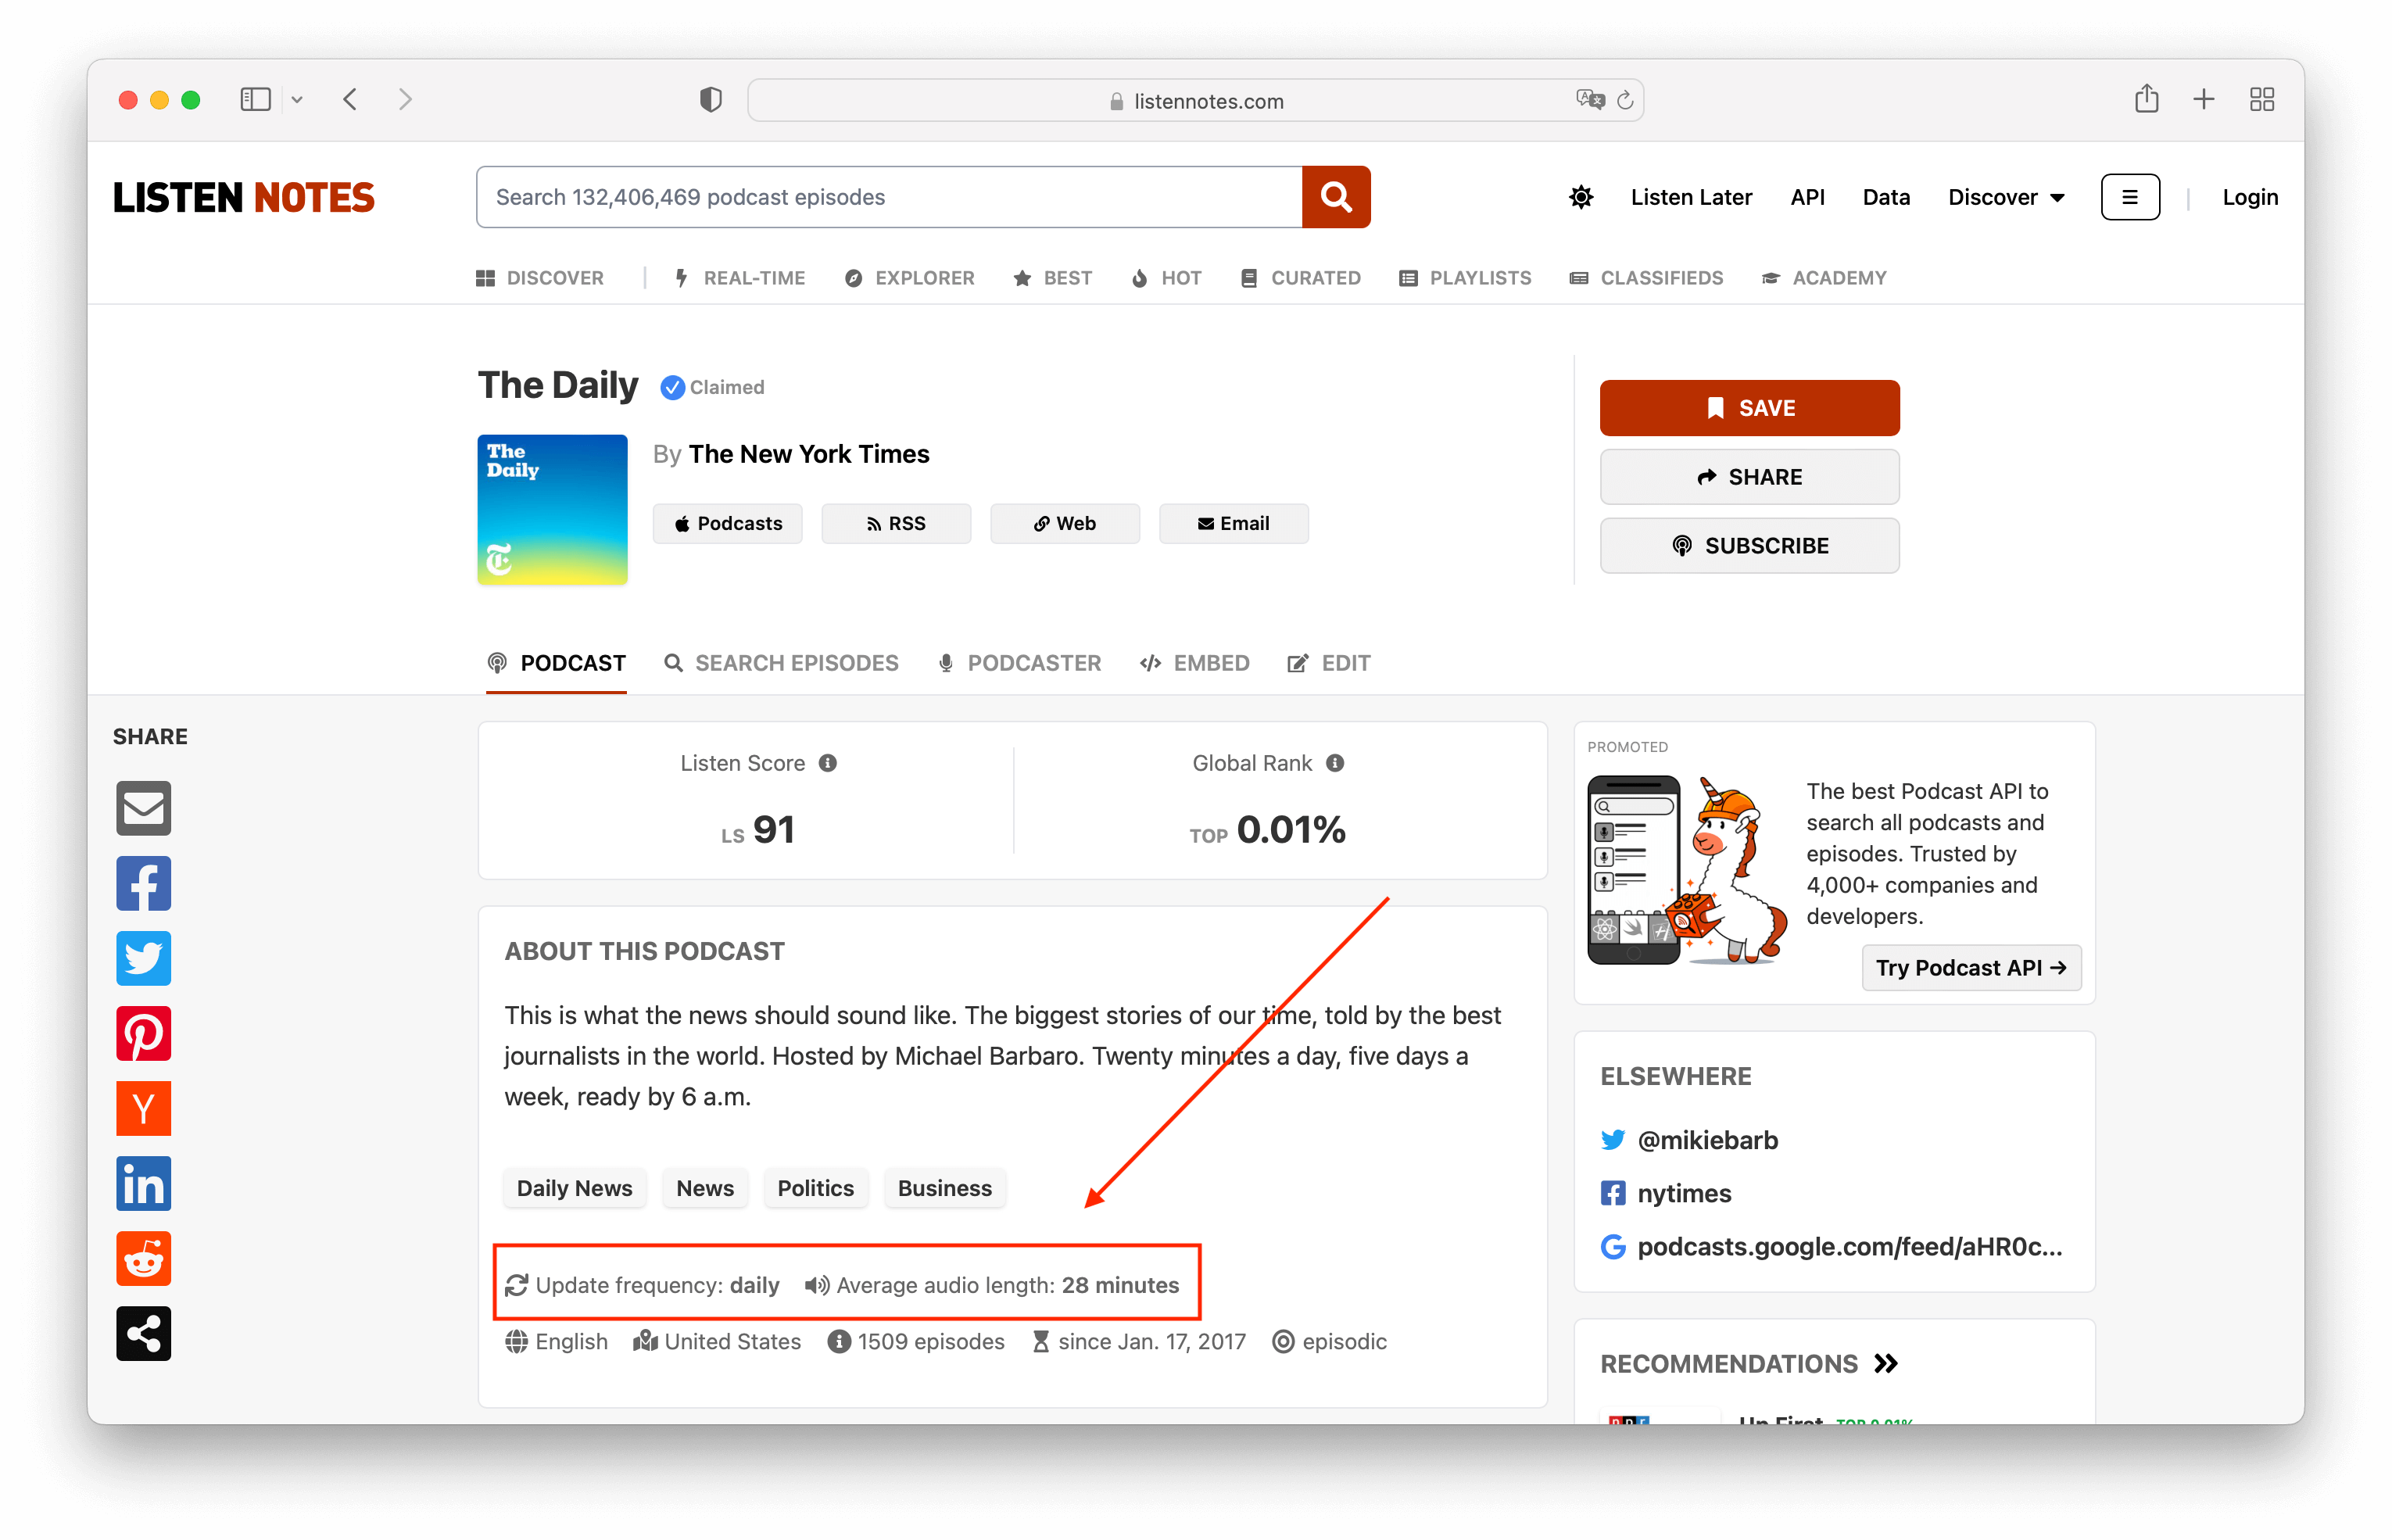This screenshot has height=1540, width=2392.
Task: Open Hot podcasts nav item
Action: pyautogui.click(x=1166, y=278)
